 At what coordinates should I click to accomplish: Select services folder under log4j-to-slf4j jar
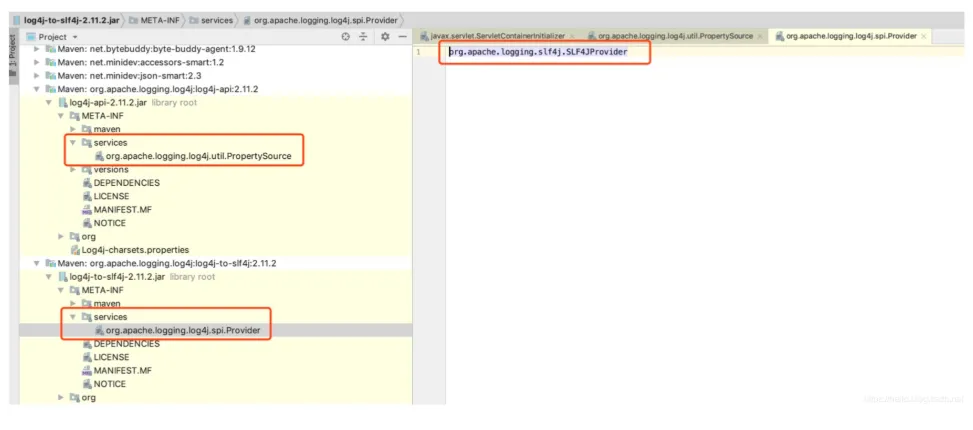[215, 317]
